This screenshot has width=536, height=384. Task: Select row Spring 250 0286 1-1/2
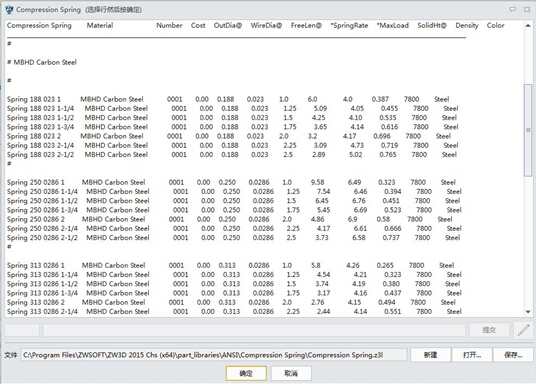coord(233,201)
